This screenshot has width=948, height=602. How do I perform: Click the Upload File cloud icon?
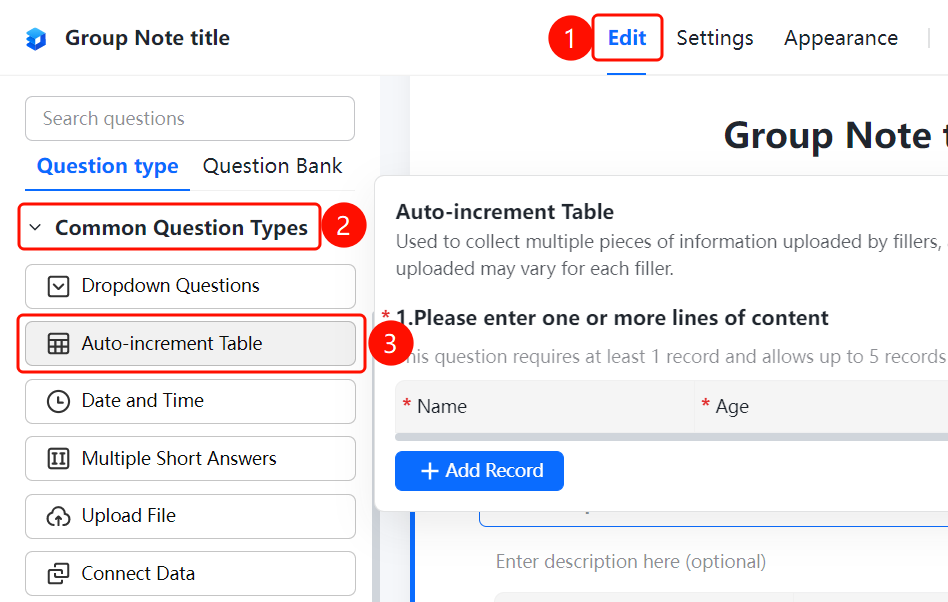tap(58, 516)
